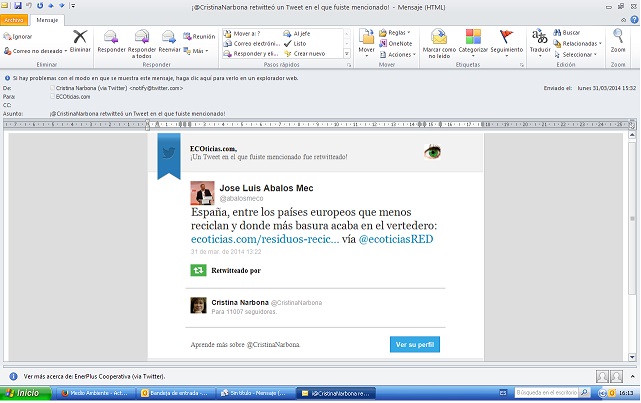This screenshot has height=403, width=641.
Task: Click Jose Luis Abalos Mec profile photo
Action: [x=202, y=193]
